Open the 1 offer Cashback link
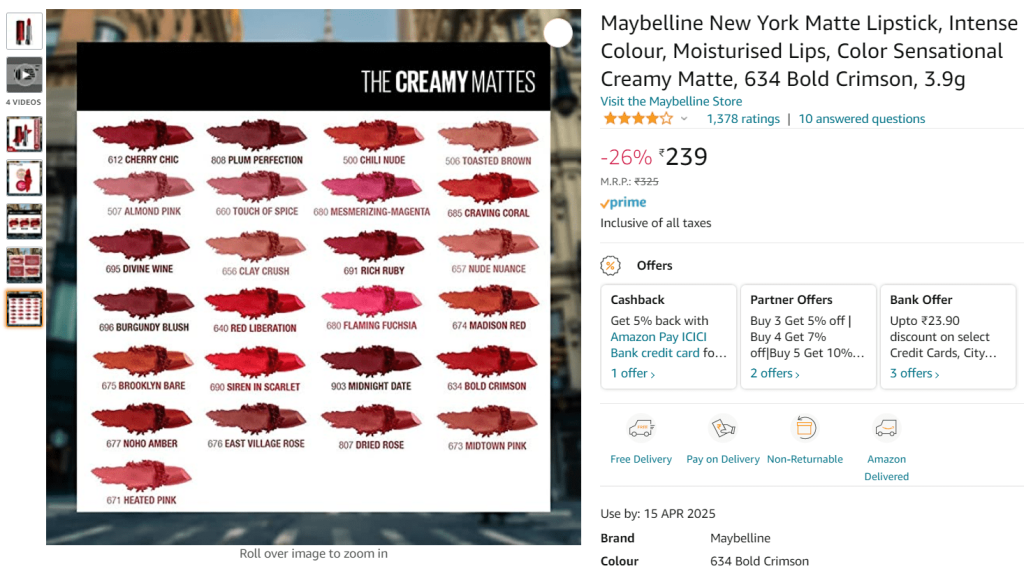 632,374
